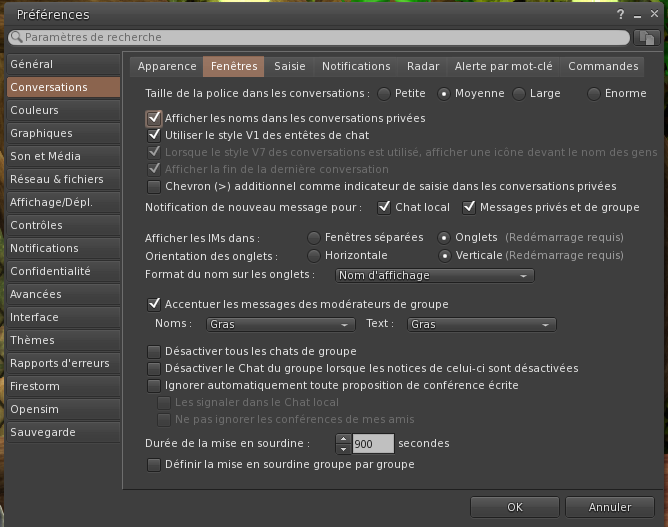Open the 'Format du nom sur les onglets' dropdown
668x527 pixels.
[433, 275]
